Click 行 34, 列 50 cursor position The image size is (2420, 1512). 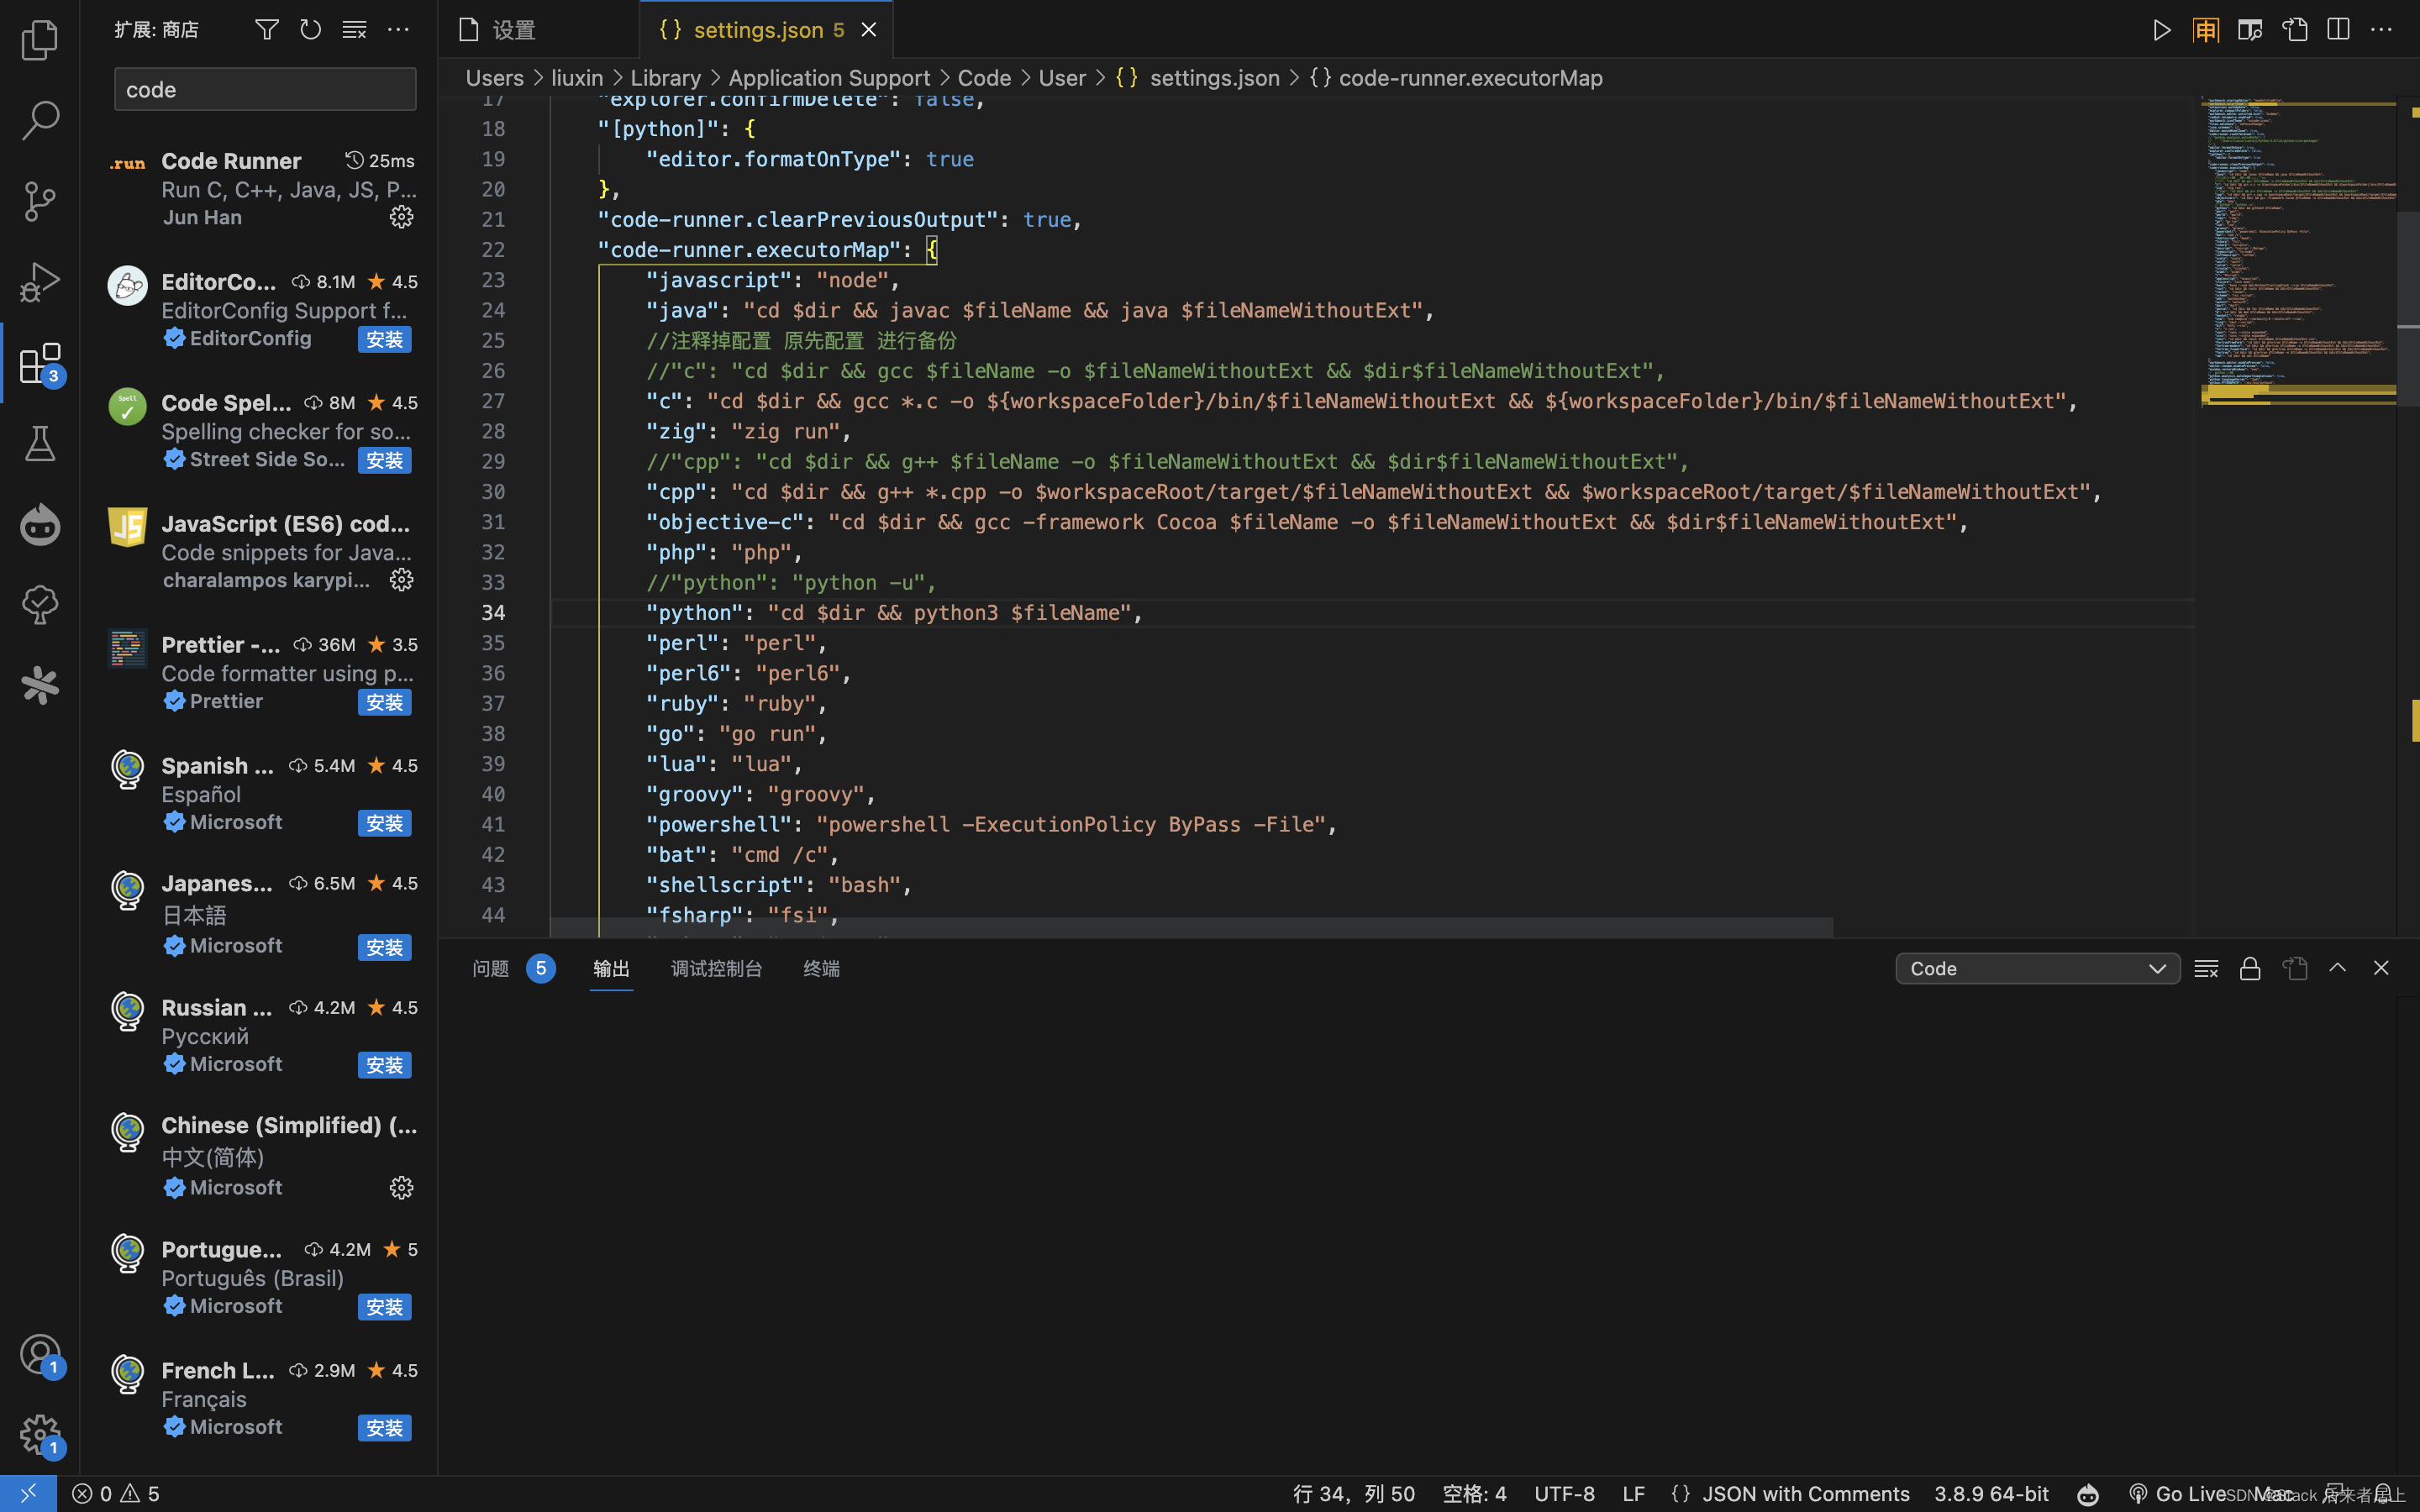click(1354, 1493)
